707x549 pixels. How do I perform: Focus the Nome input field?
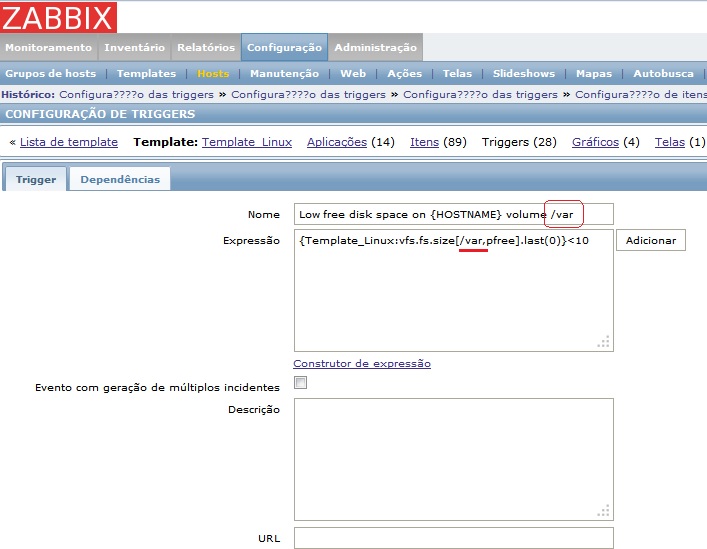(454, 214)
